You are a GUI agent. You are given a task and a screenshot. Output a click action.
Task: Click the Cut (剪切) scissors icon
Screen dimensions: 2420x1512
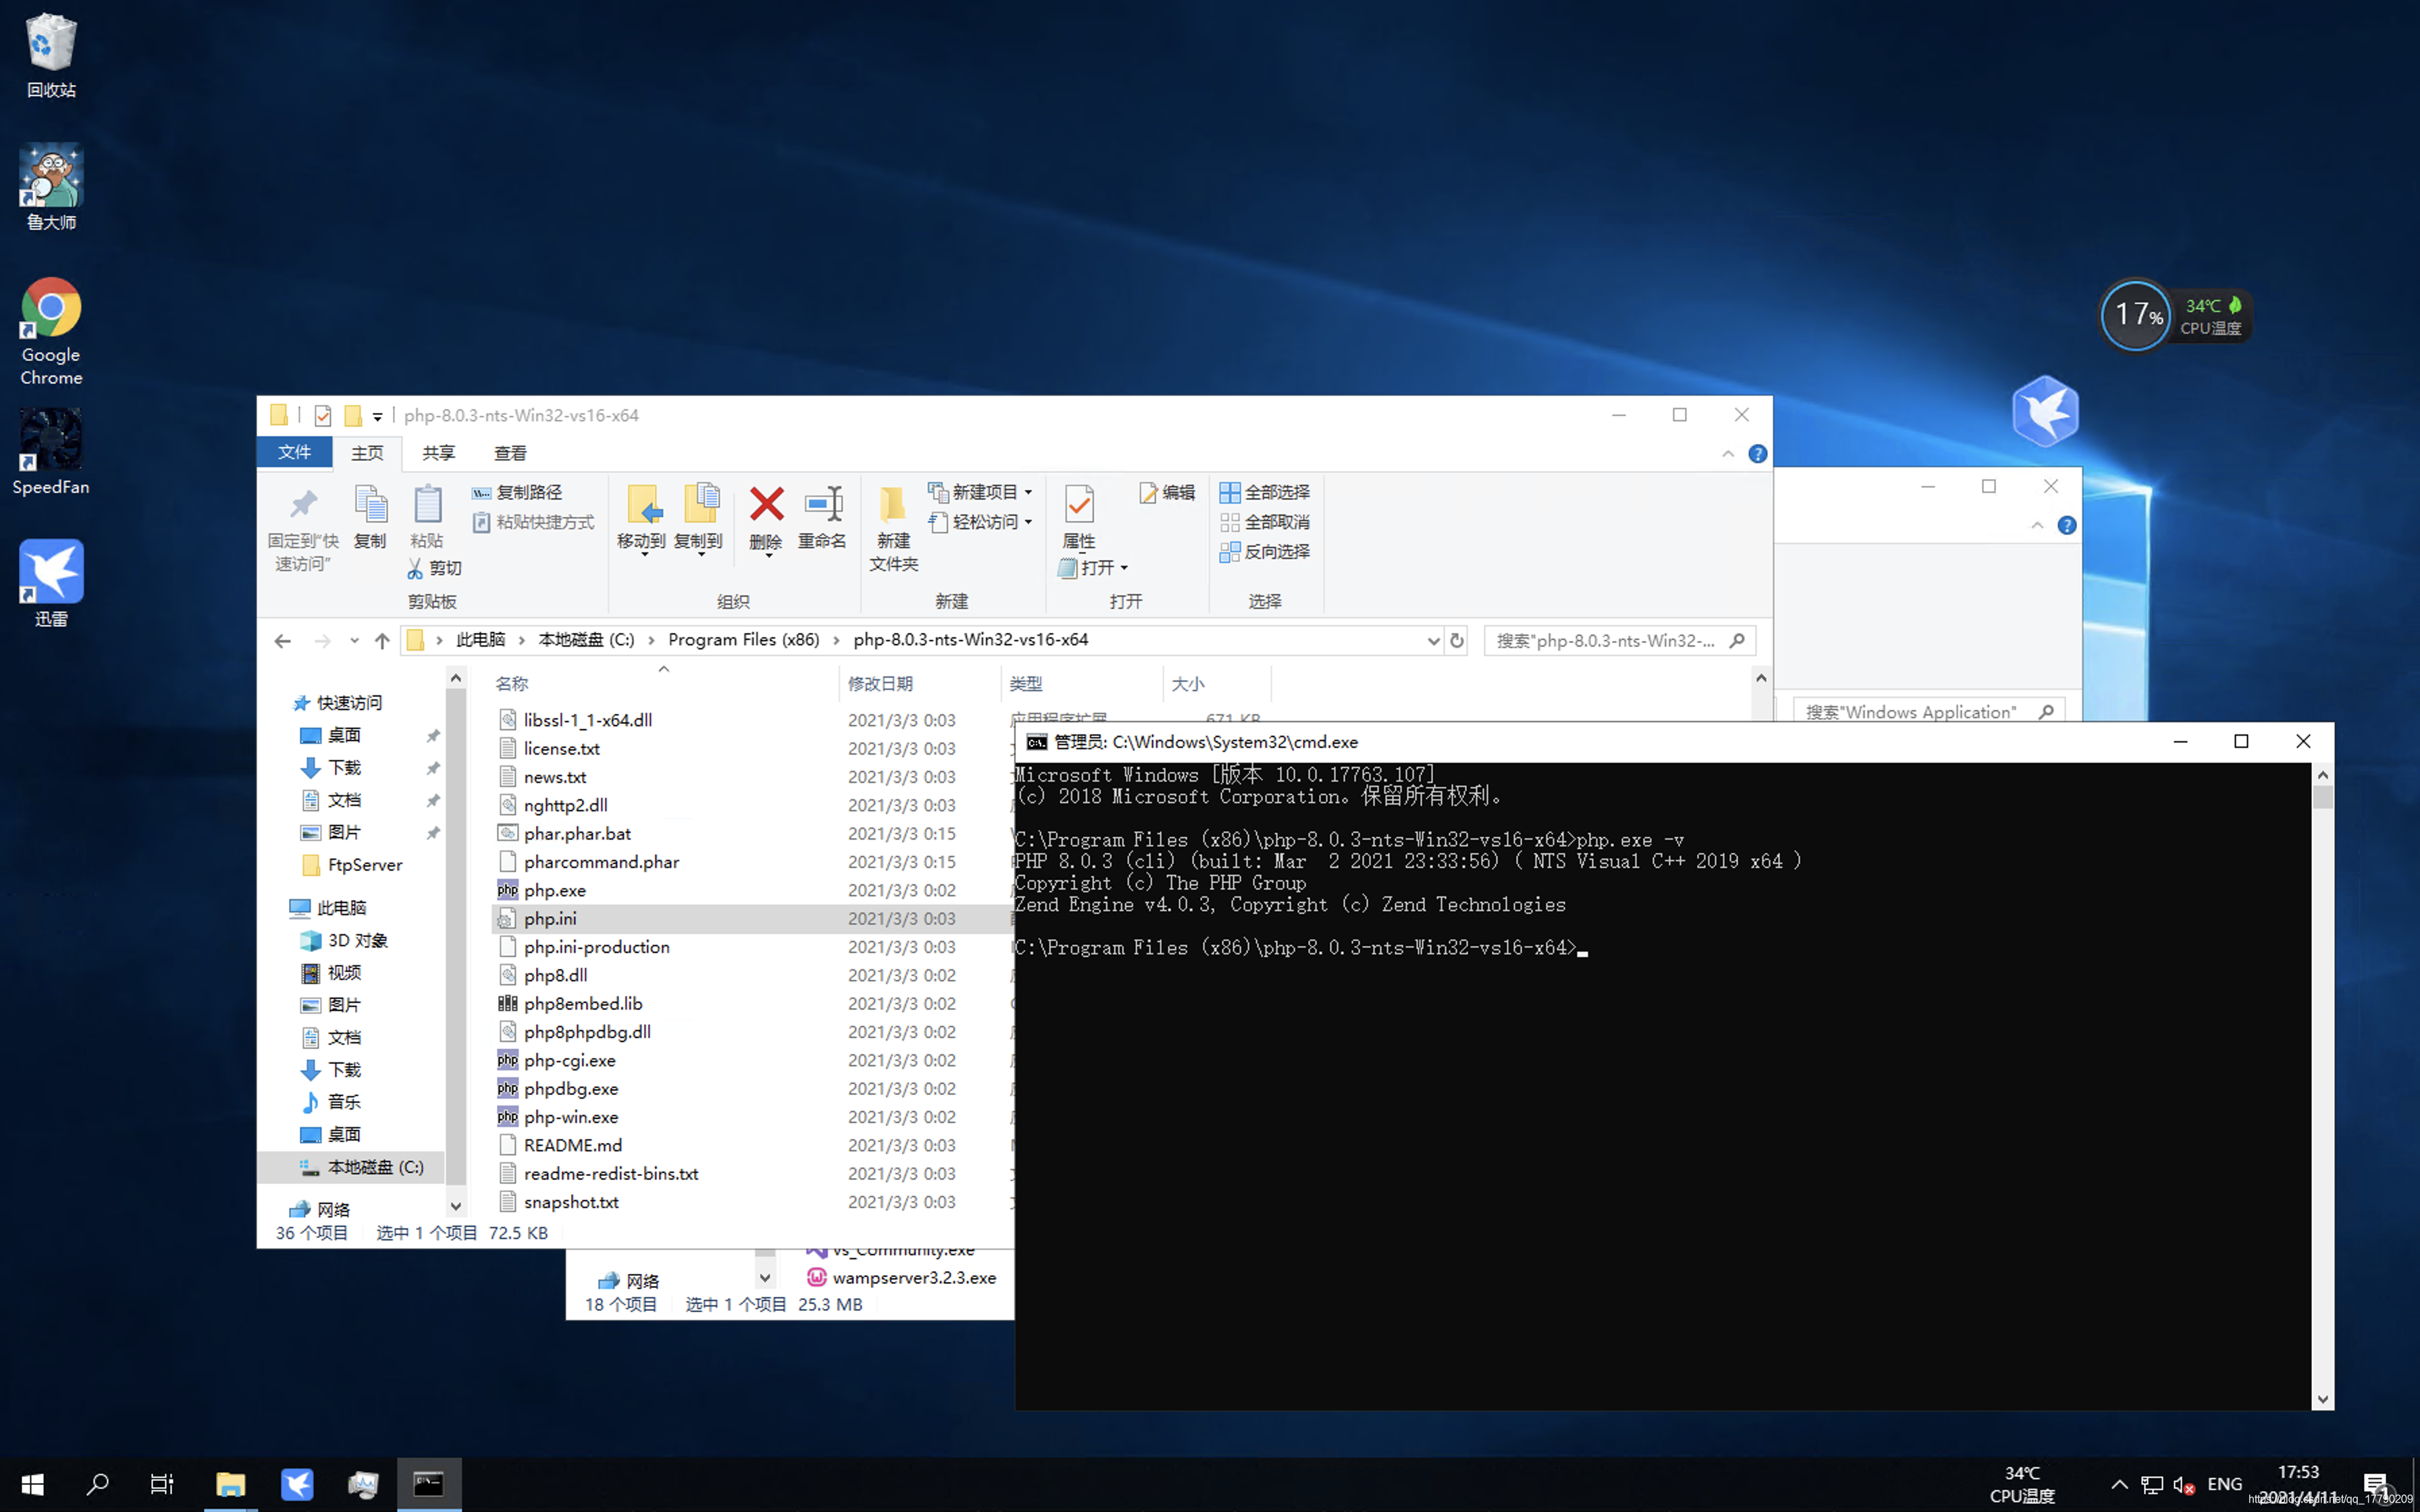(416, 568)
